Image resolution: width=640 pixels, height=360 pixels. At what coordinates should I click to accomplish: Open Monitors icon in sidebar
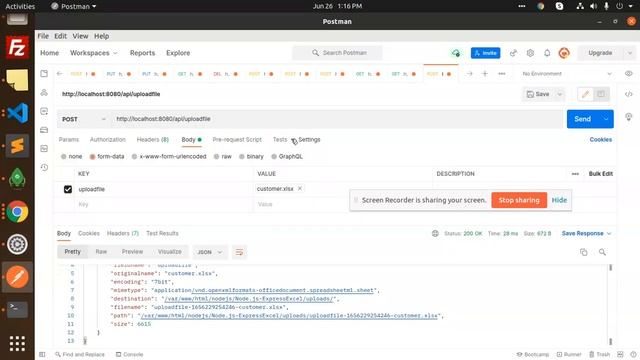tap(44, 149)
